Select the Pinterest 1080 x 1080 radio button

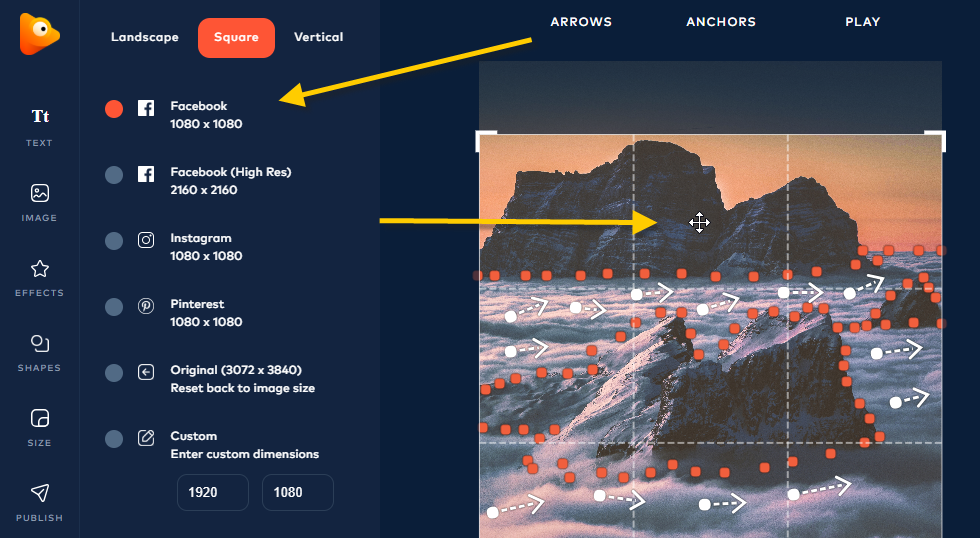click(114, 307)
